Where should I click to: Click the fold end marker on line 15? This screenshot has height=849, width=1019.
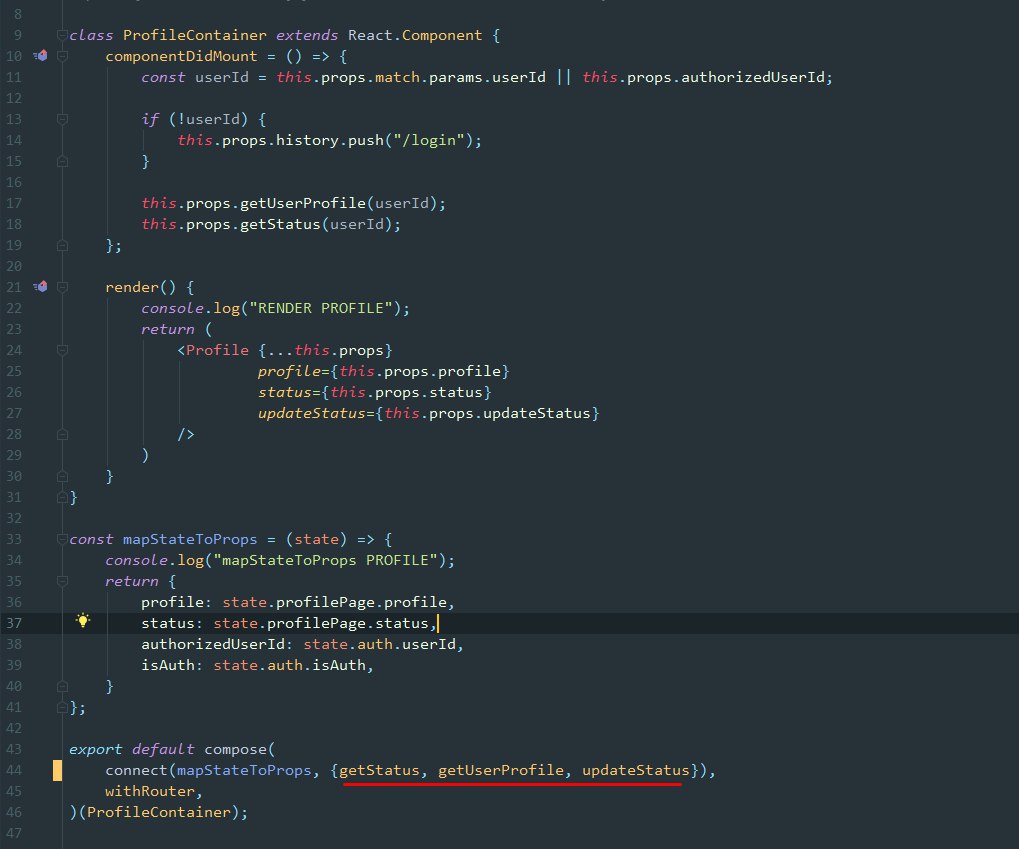pyautogui.click(x=62, y=161)
